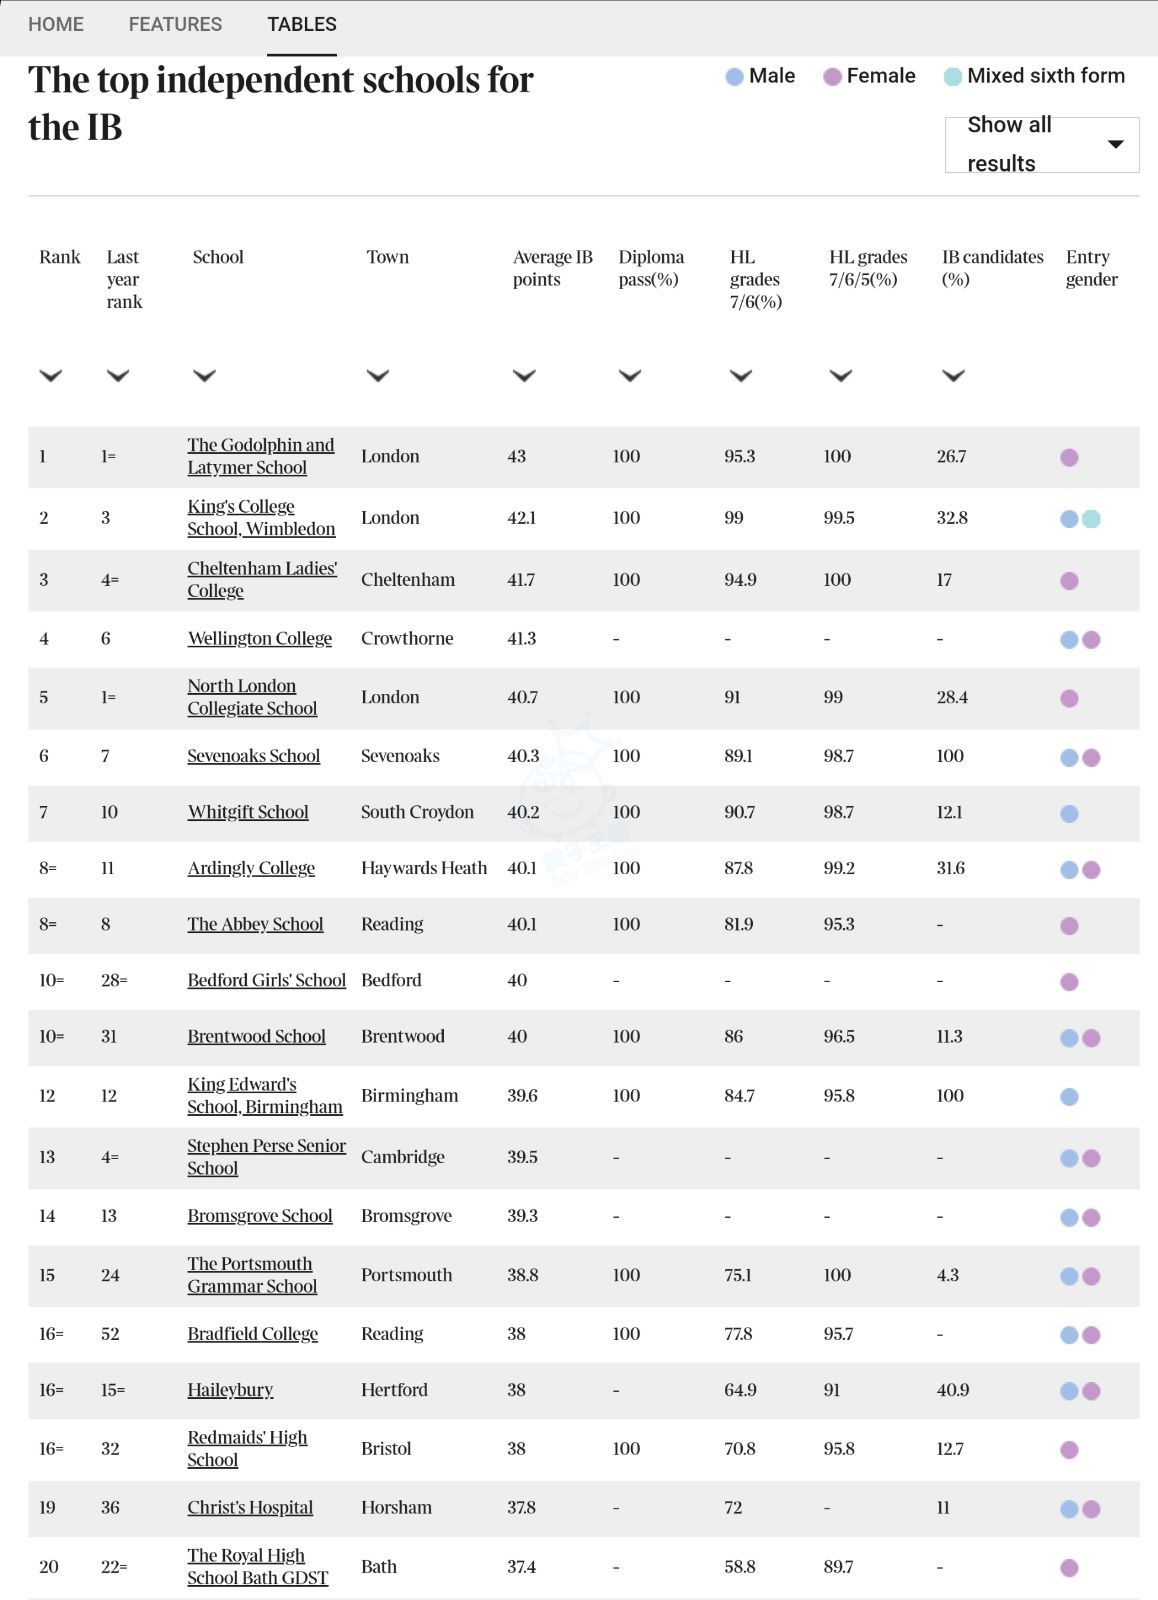The width and height of the screenshot is (1158, 1600).
Task: Open the Haileybury school link
Action: click(230, 1390)
